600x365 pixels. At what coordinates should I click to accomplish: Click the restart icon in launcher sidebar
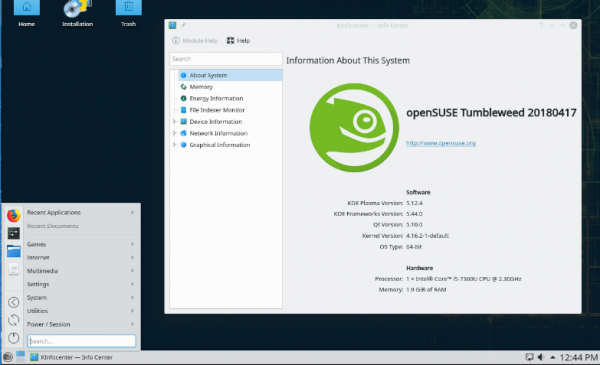coord(13,320)
